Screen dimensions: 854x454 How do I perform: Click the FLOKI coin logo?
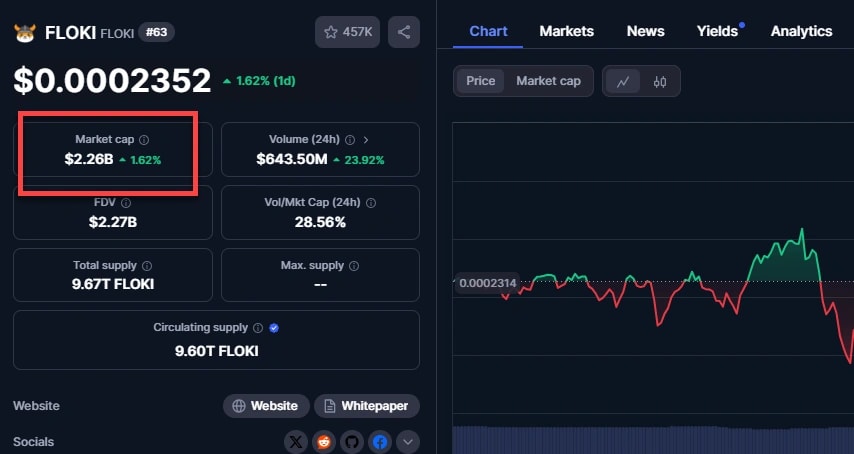coord(24,32)
